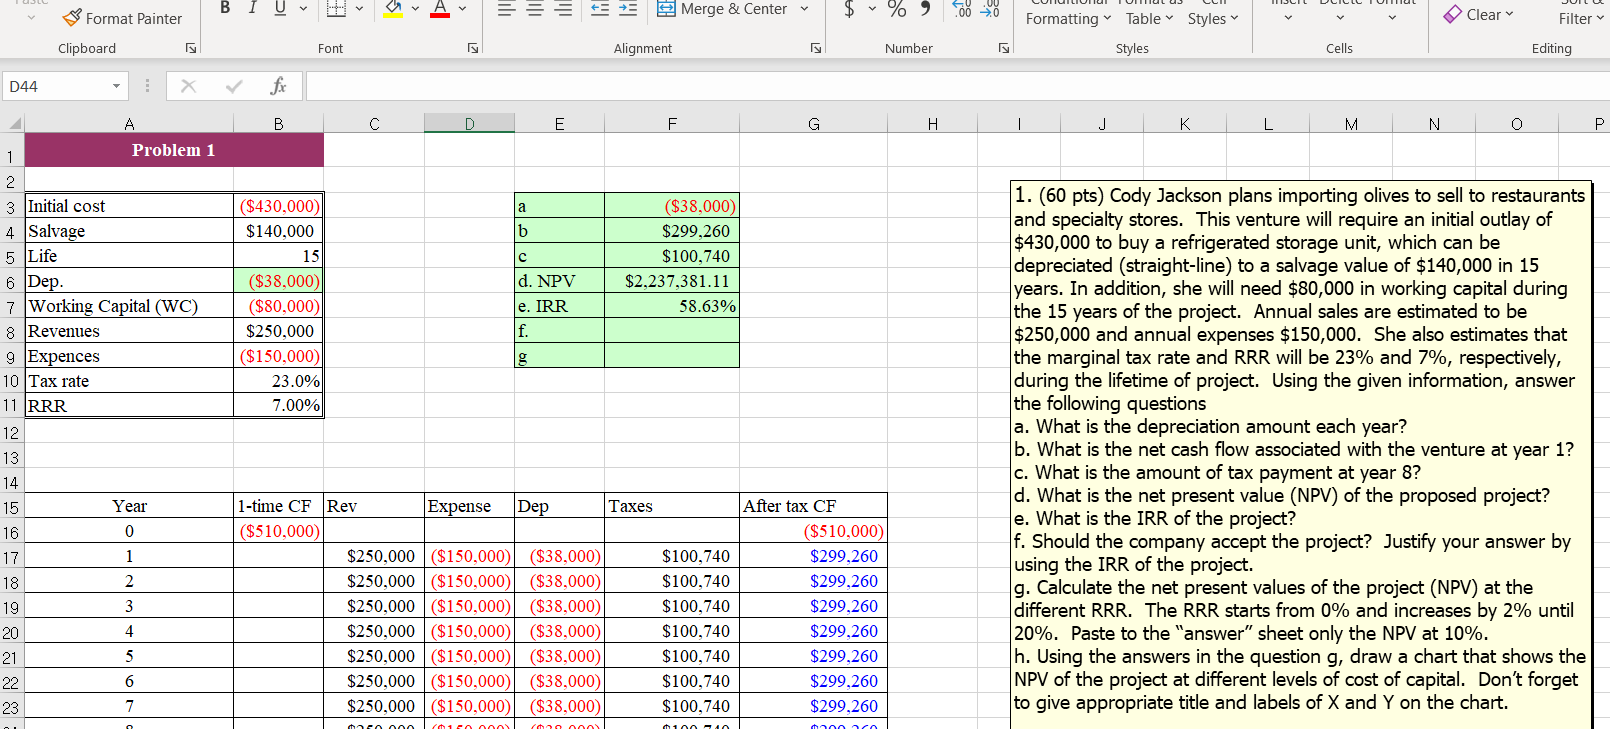Decrease decimal places
The height and width of the screenshot is (729, 1610).
tap(990, 8)
